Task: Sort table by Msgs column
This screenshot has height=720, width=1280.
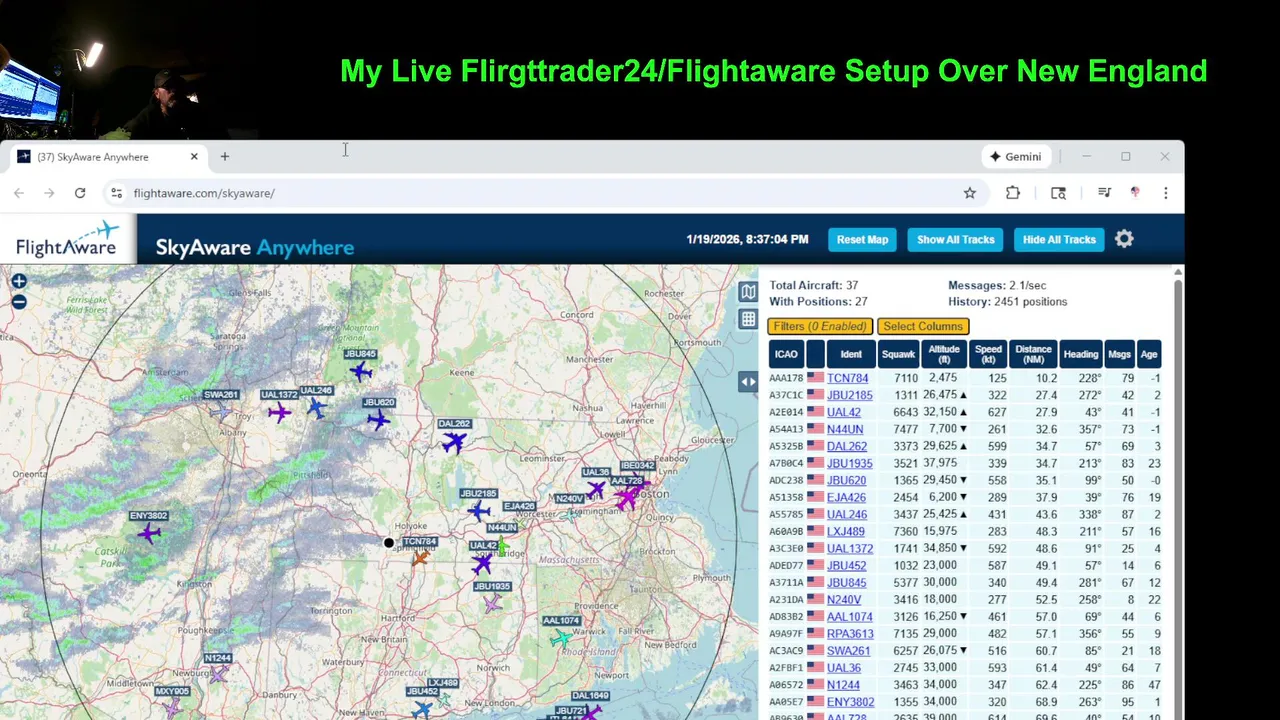Action: coord(1119,354)
